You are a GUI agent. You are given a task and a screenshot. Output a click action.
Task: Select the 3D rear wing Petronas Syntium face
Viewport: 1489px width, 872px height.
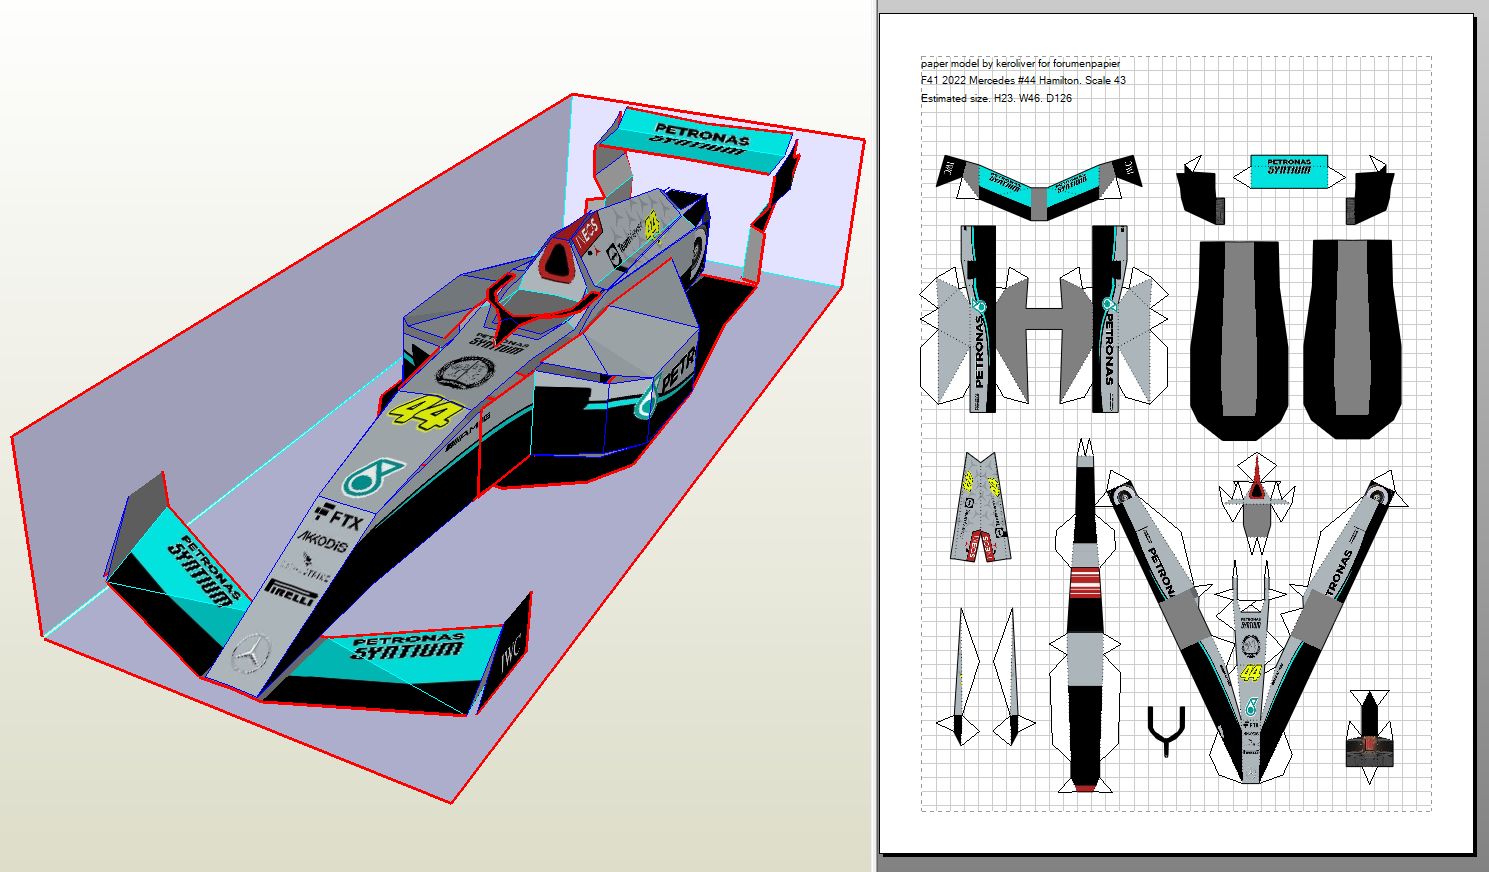[x=700, y=137]
